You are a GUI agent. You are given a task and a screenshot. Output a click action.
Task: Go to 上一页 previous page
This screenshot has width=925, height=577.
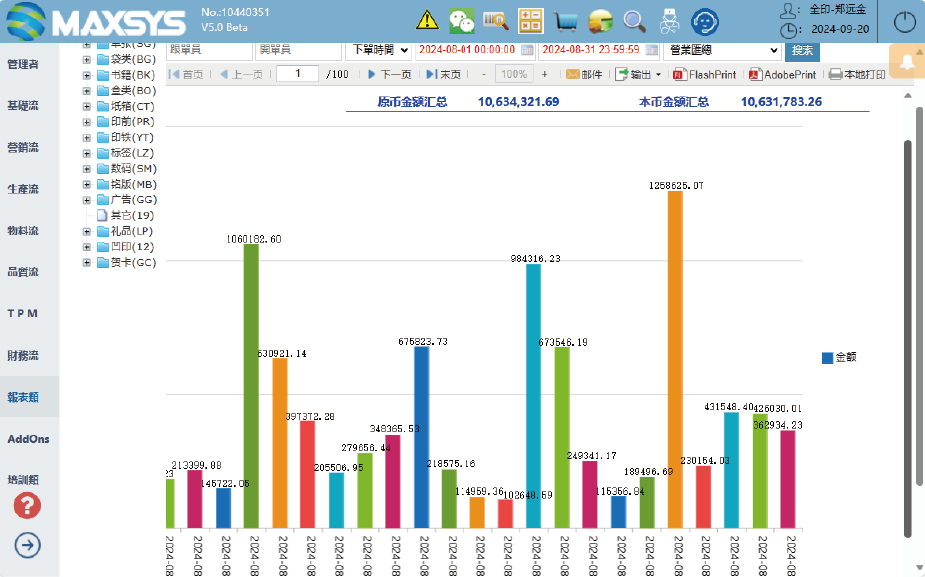[x=240, y=74]
